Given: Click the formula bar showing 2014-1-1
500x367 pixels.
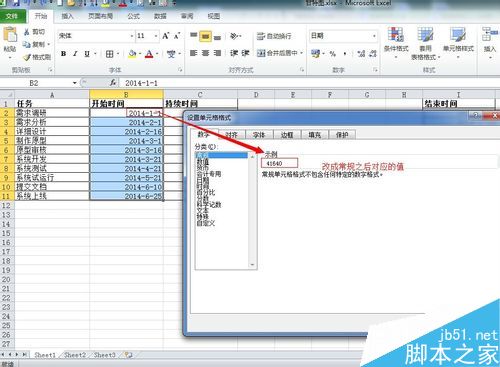Looking at the screenshot, I should (x=308, y=83).
